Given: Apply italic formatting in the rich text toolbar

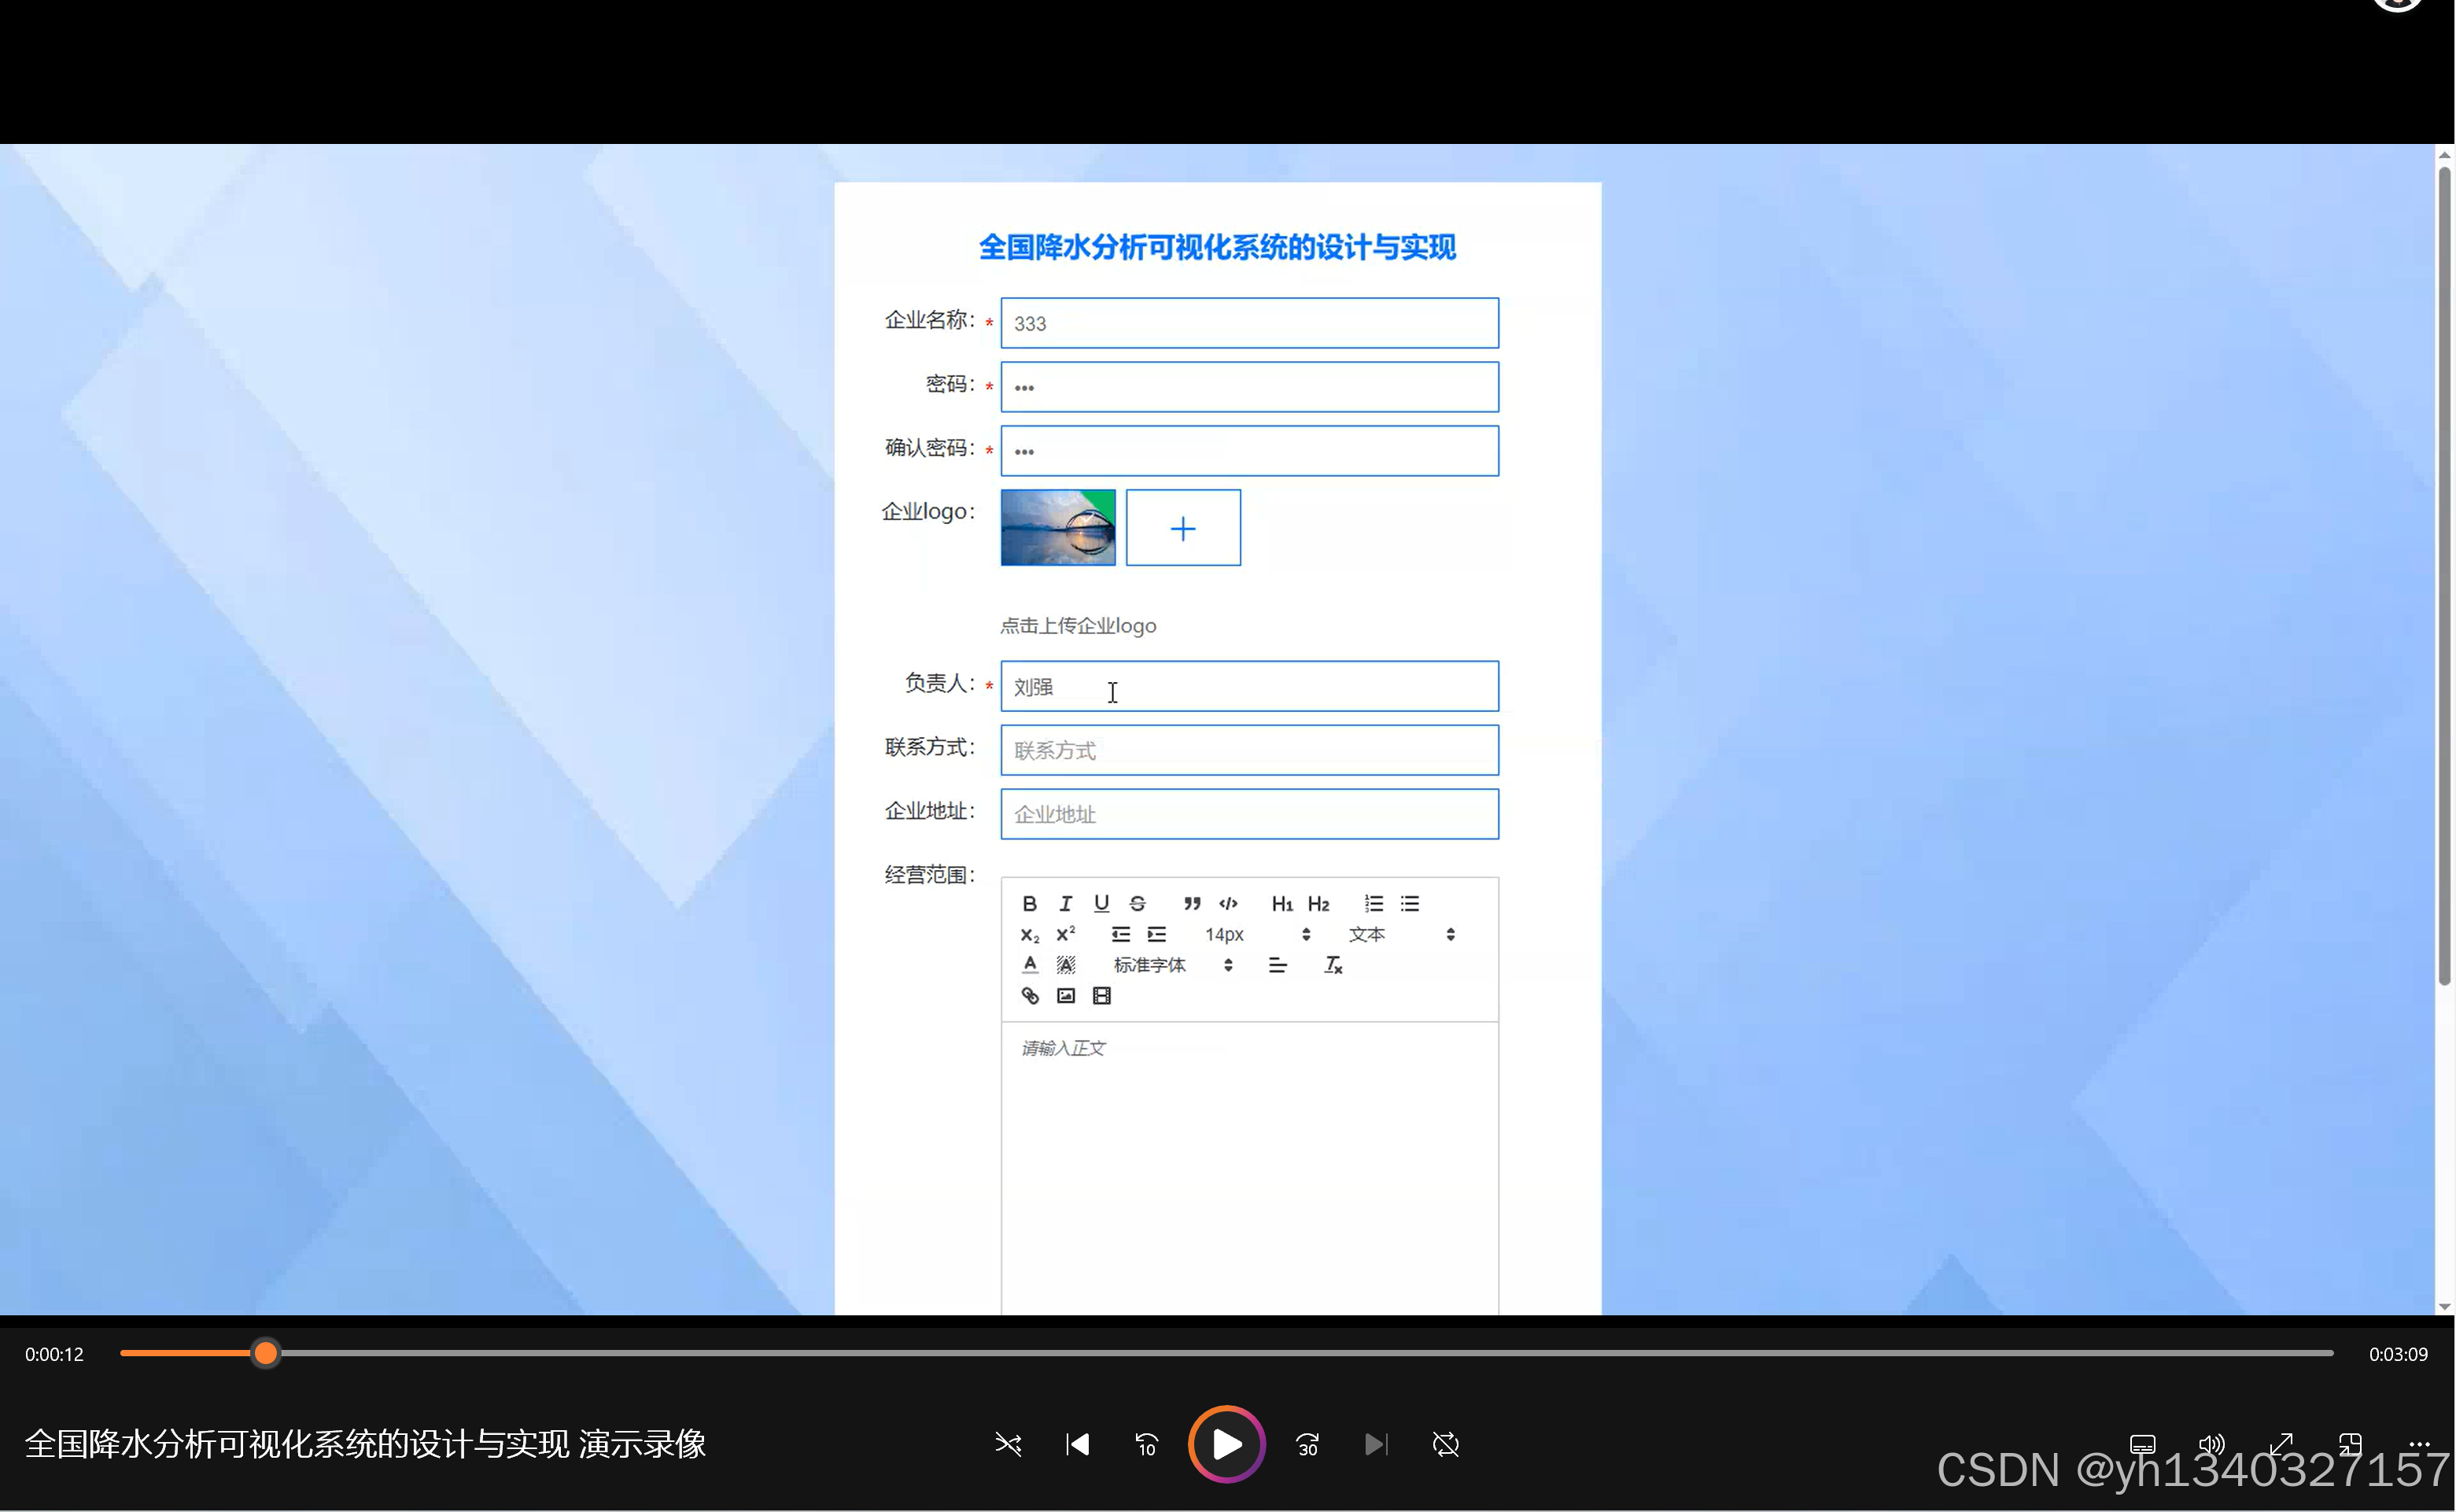Looking at the screenshot, I should click(1066, 903).
